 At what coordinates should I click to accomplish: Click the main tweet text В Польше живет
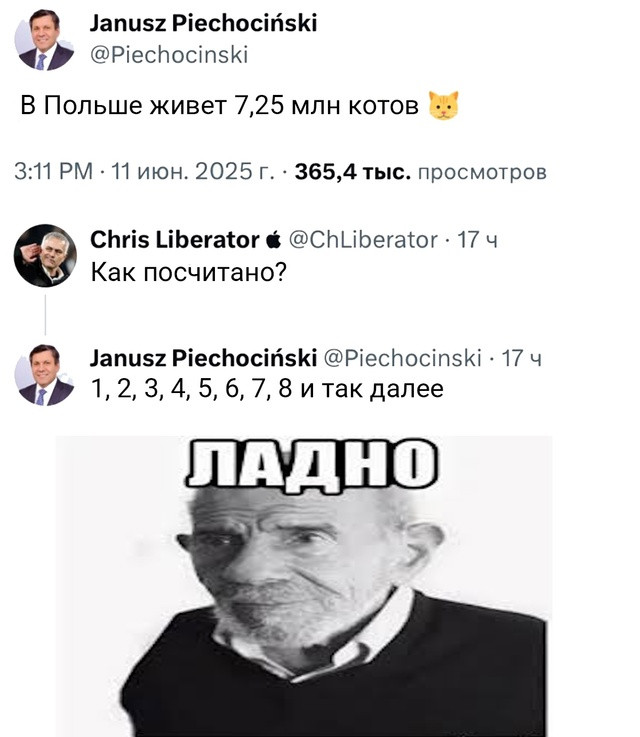click(219, 105)
